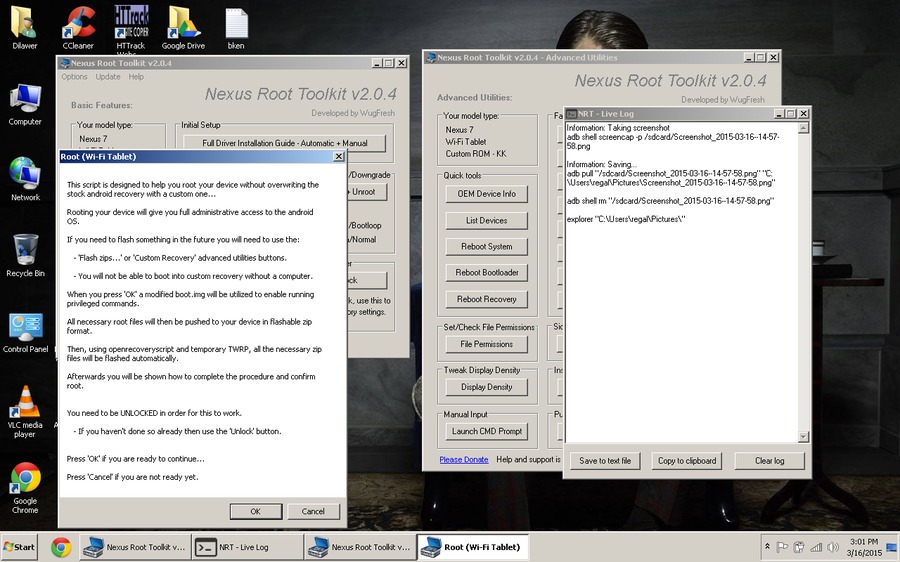
Task: Maximize the Advanced Utilities window
Action: pyautogui.click(x=761, y=57)
